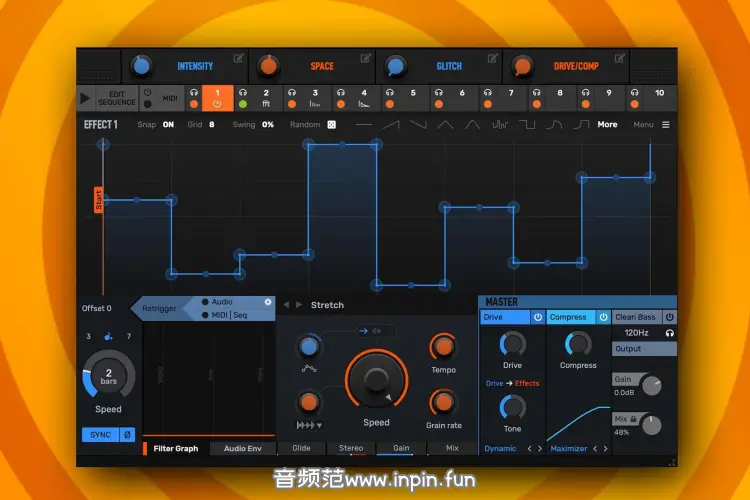Screen dimensions: 750x500
Task: Select previous Dynamic drive type
Action: tap(529, 448)
